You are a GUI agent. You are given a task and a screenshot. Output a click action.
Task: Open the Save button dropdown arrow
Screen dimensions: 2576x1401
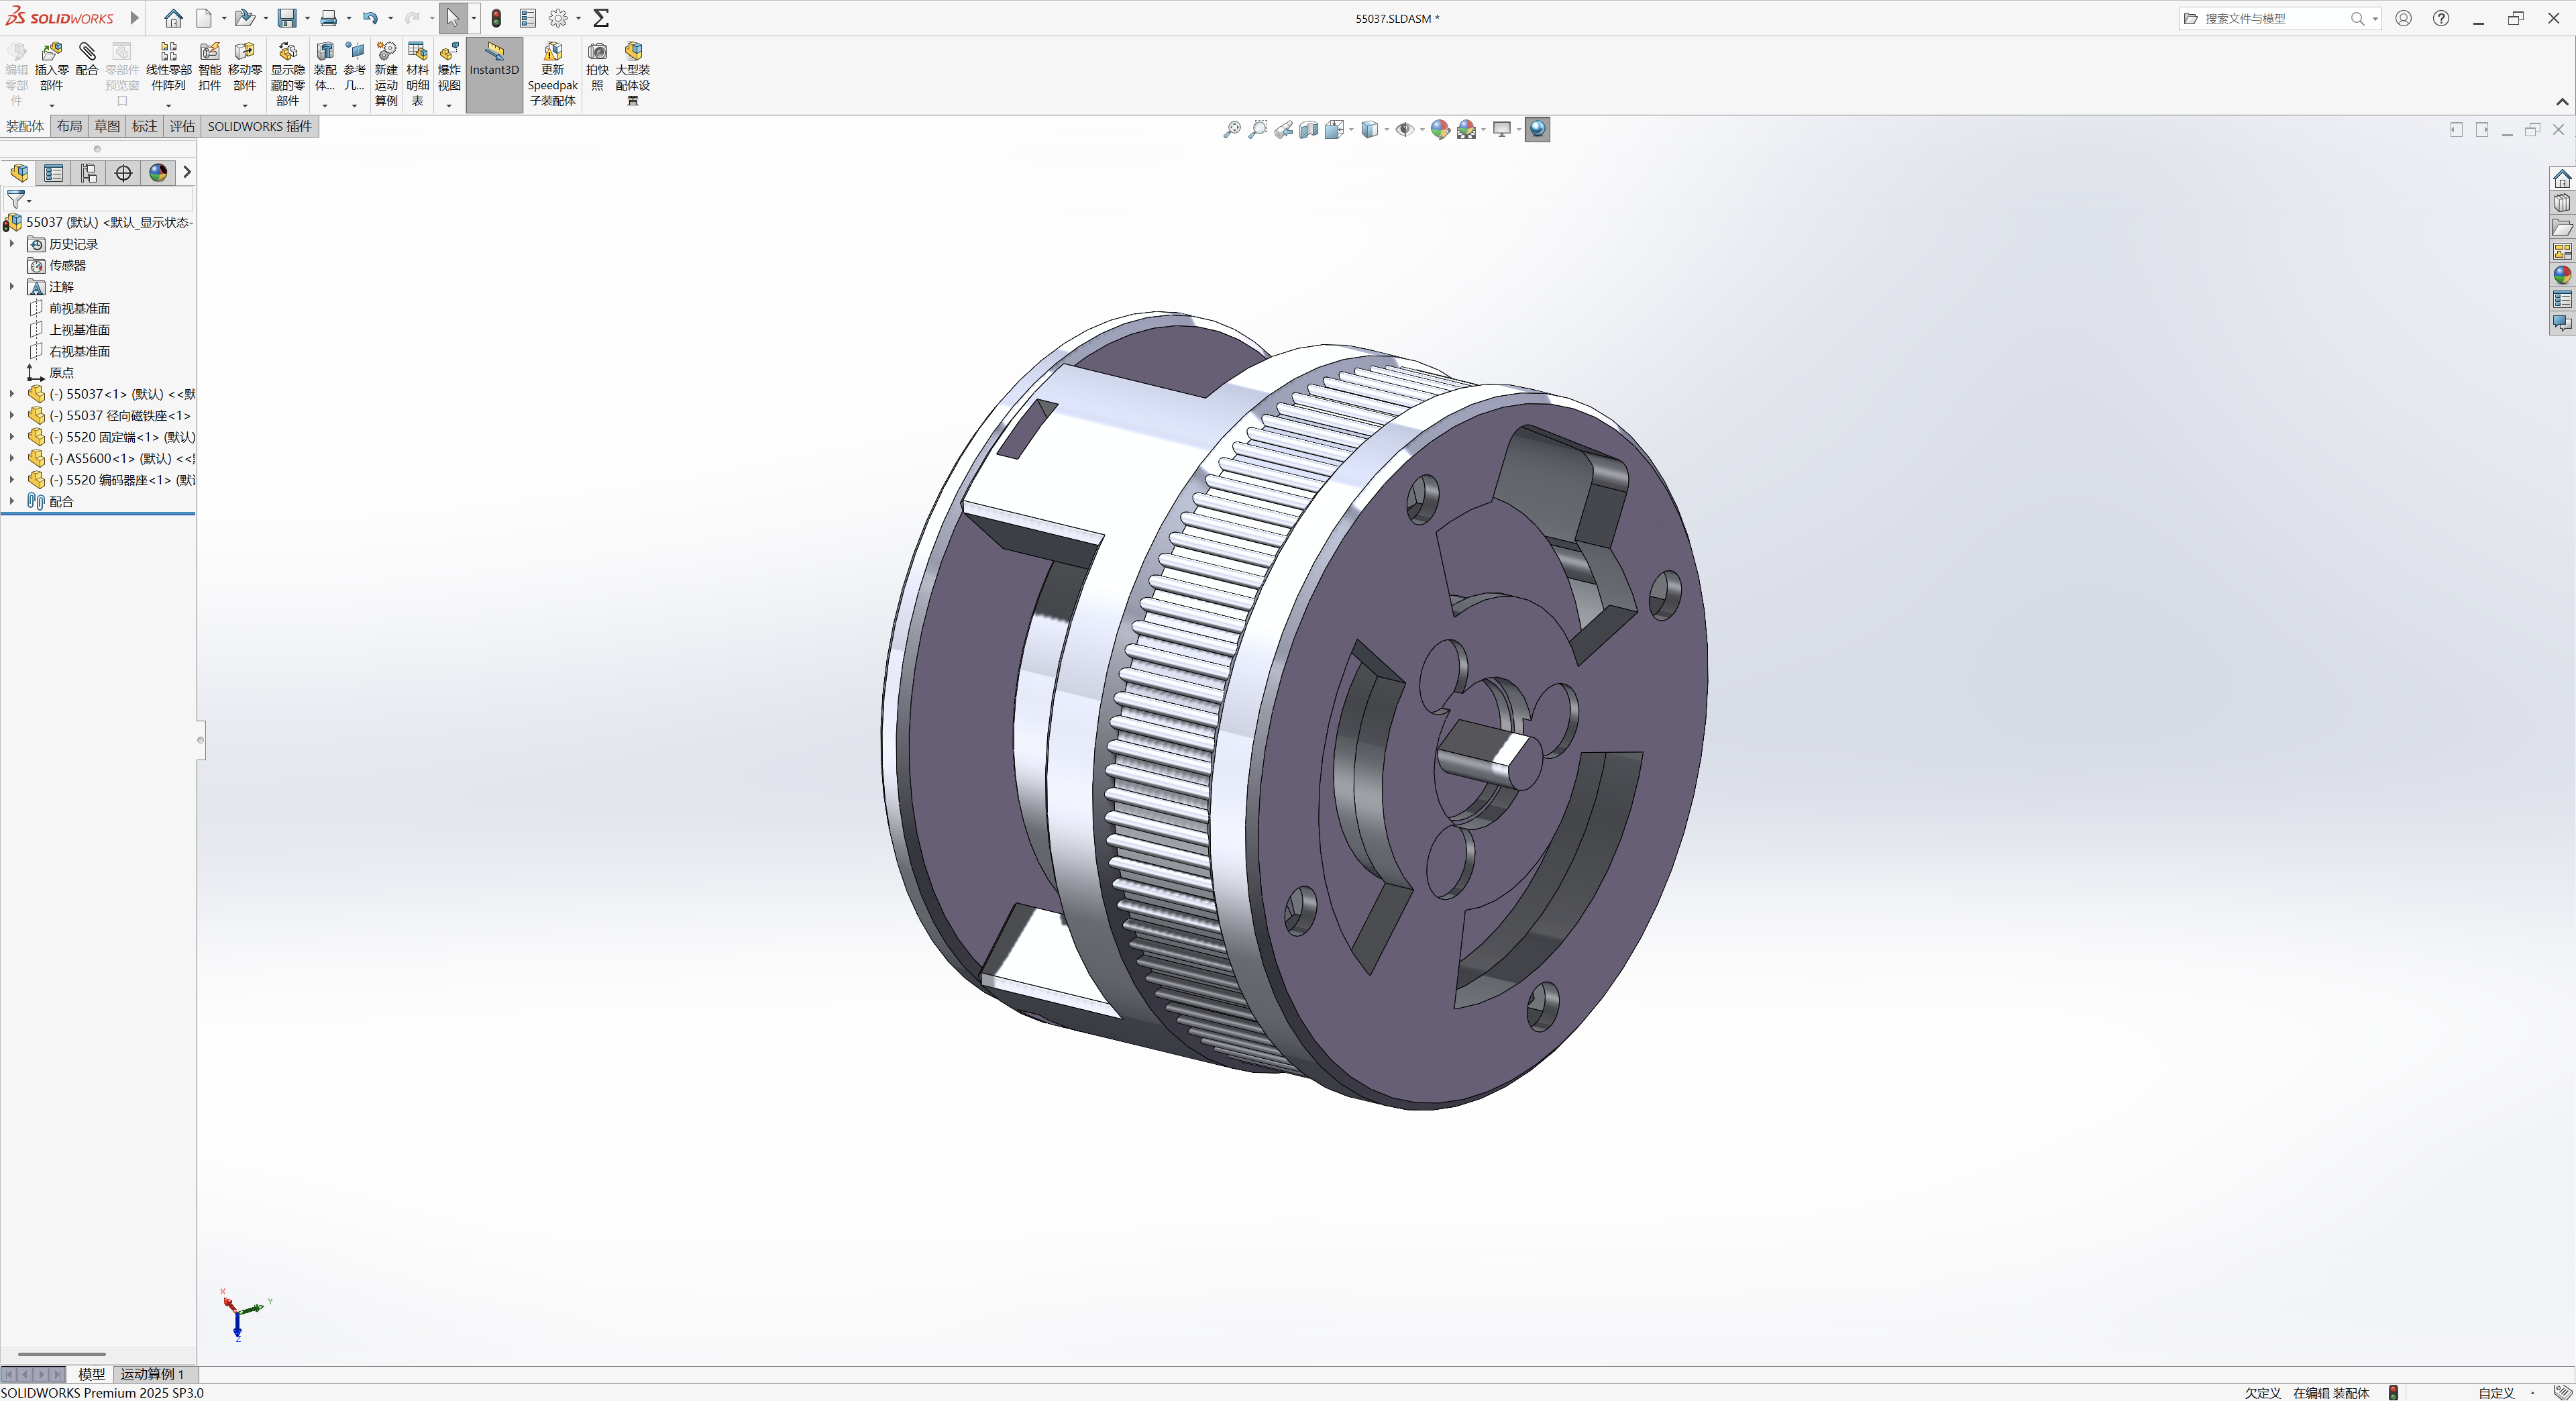tap(307, 18)
